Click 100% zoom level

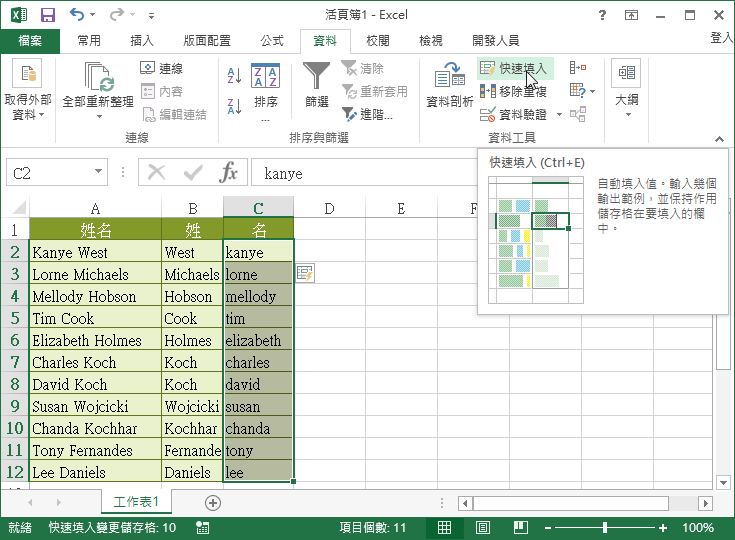coord(698,528)
